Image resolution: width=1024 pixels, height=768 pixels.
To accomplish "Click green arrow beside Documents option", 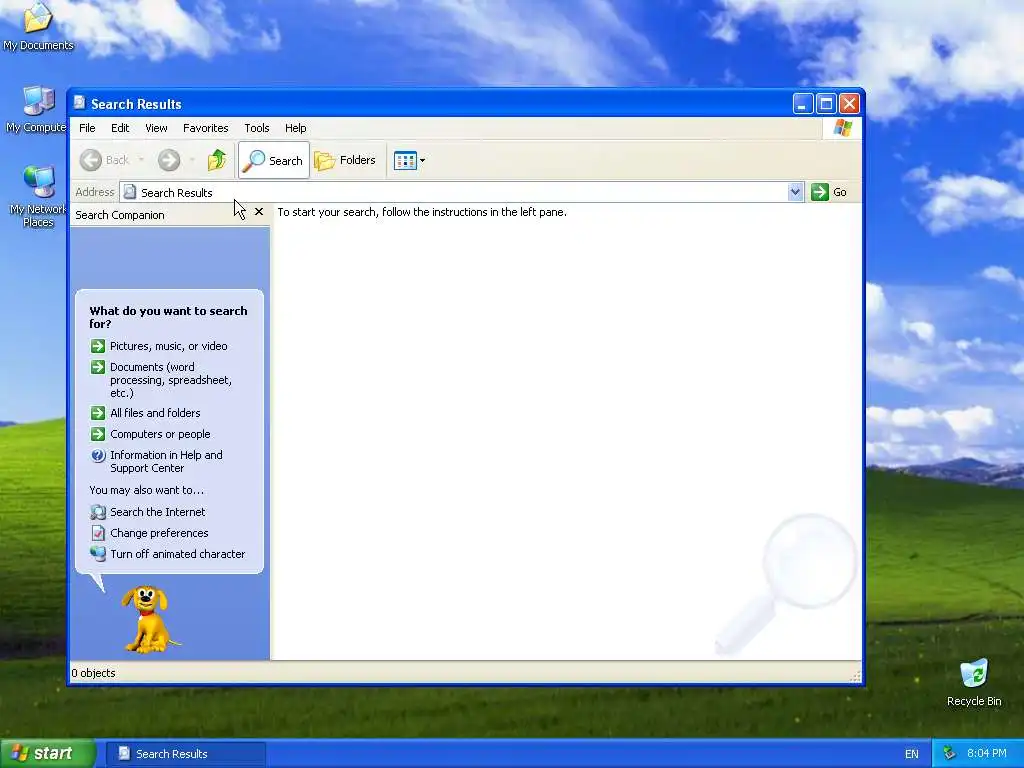I will point(98,367).
